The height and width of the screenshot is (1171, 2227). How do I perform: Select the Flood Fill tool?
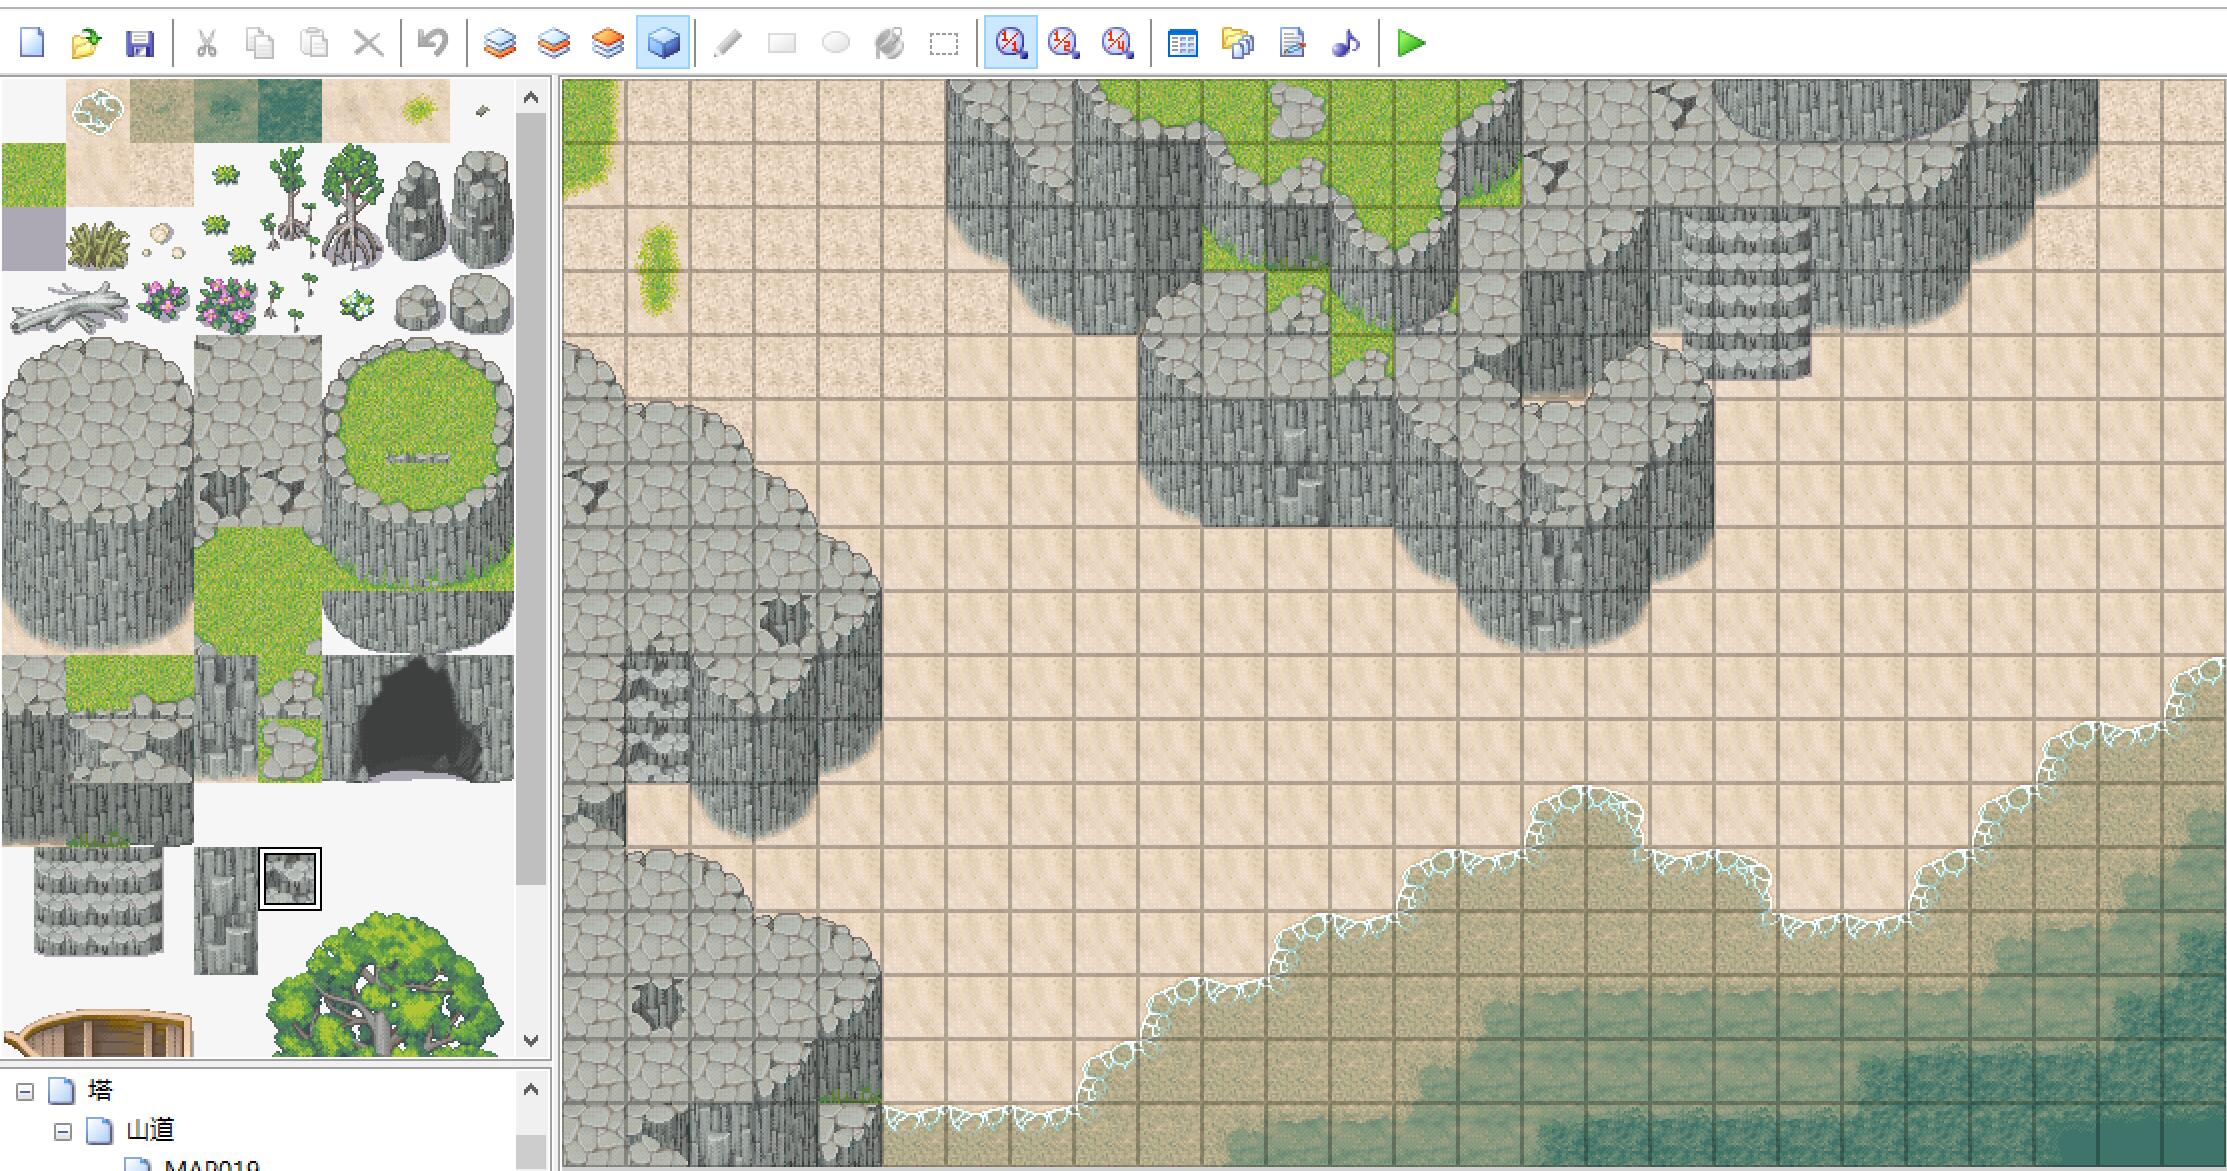(x=889, y=43)
